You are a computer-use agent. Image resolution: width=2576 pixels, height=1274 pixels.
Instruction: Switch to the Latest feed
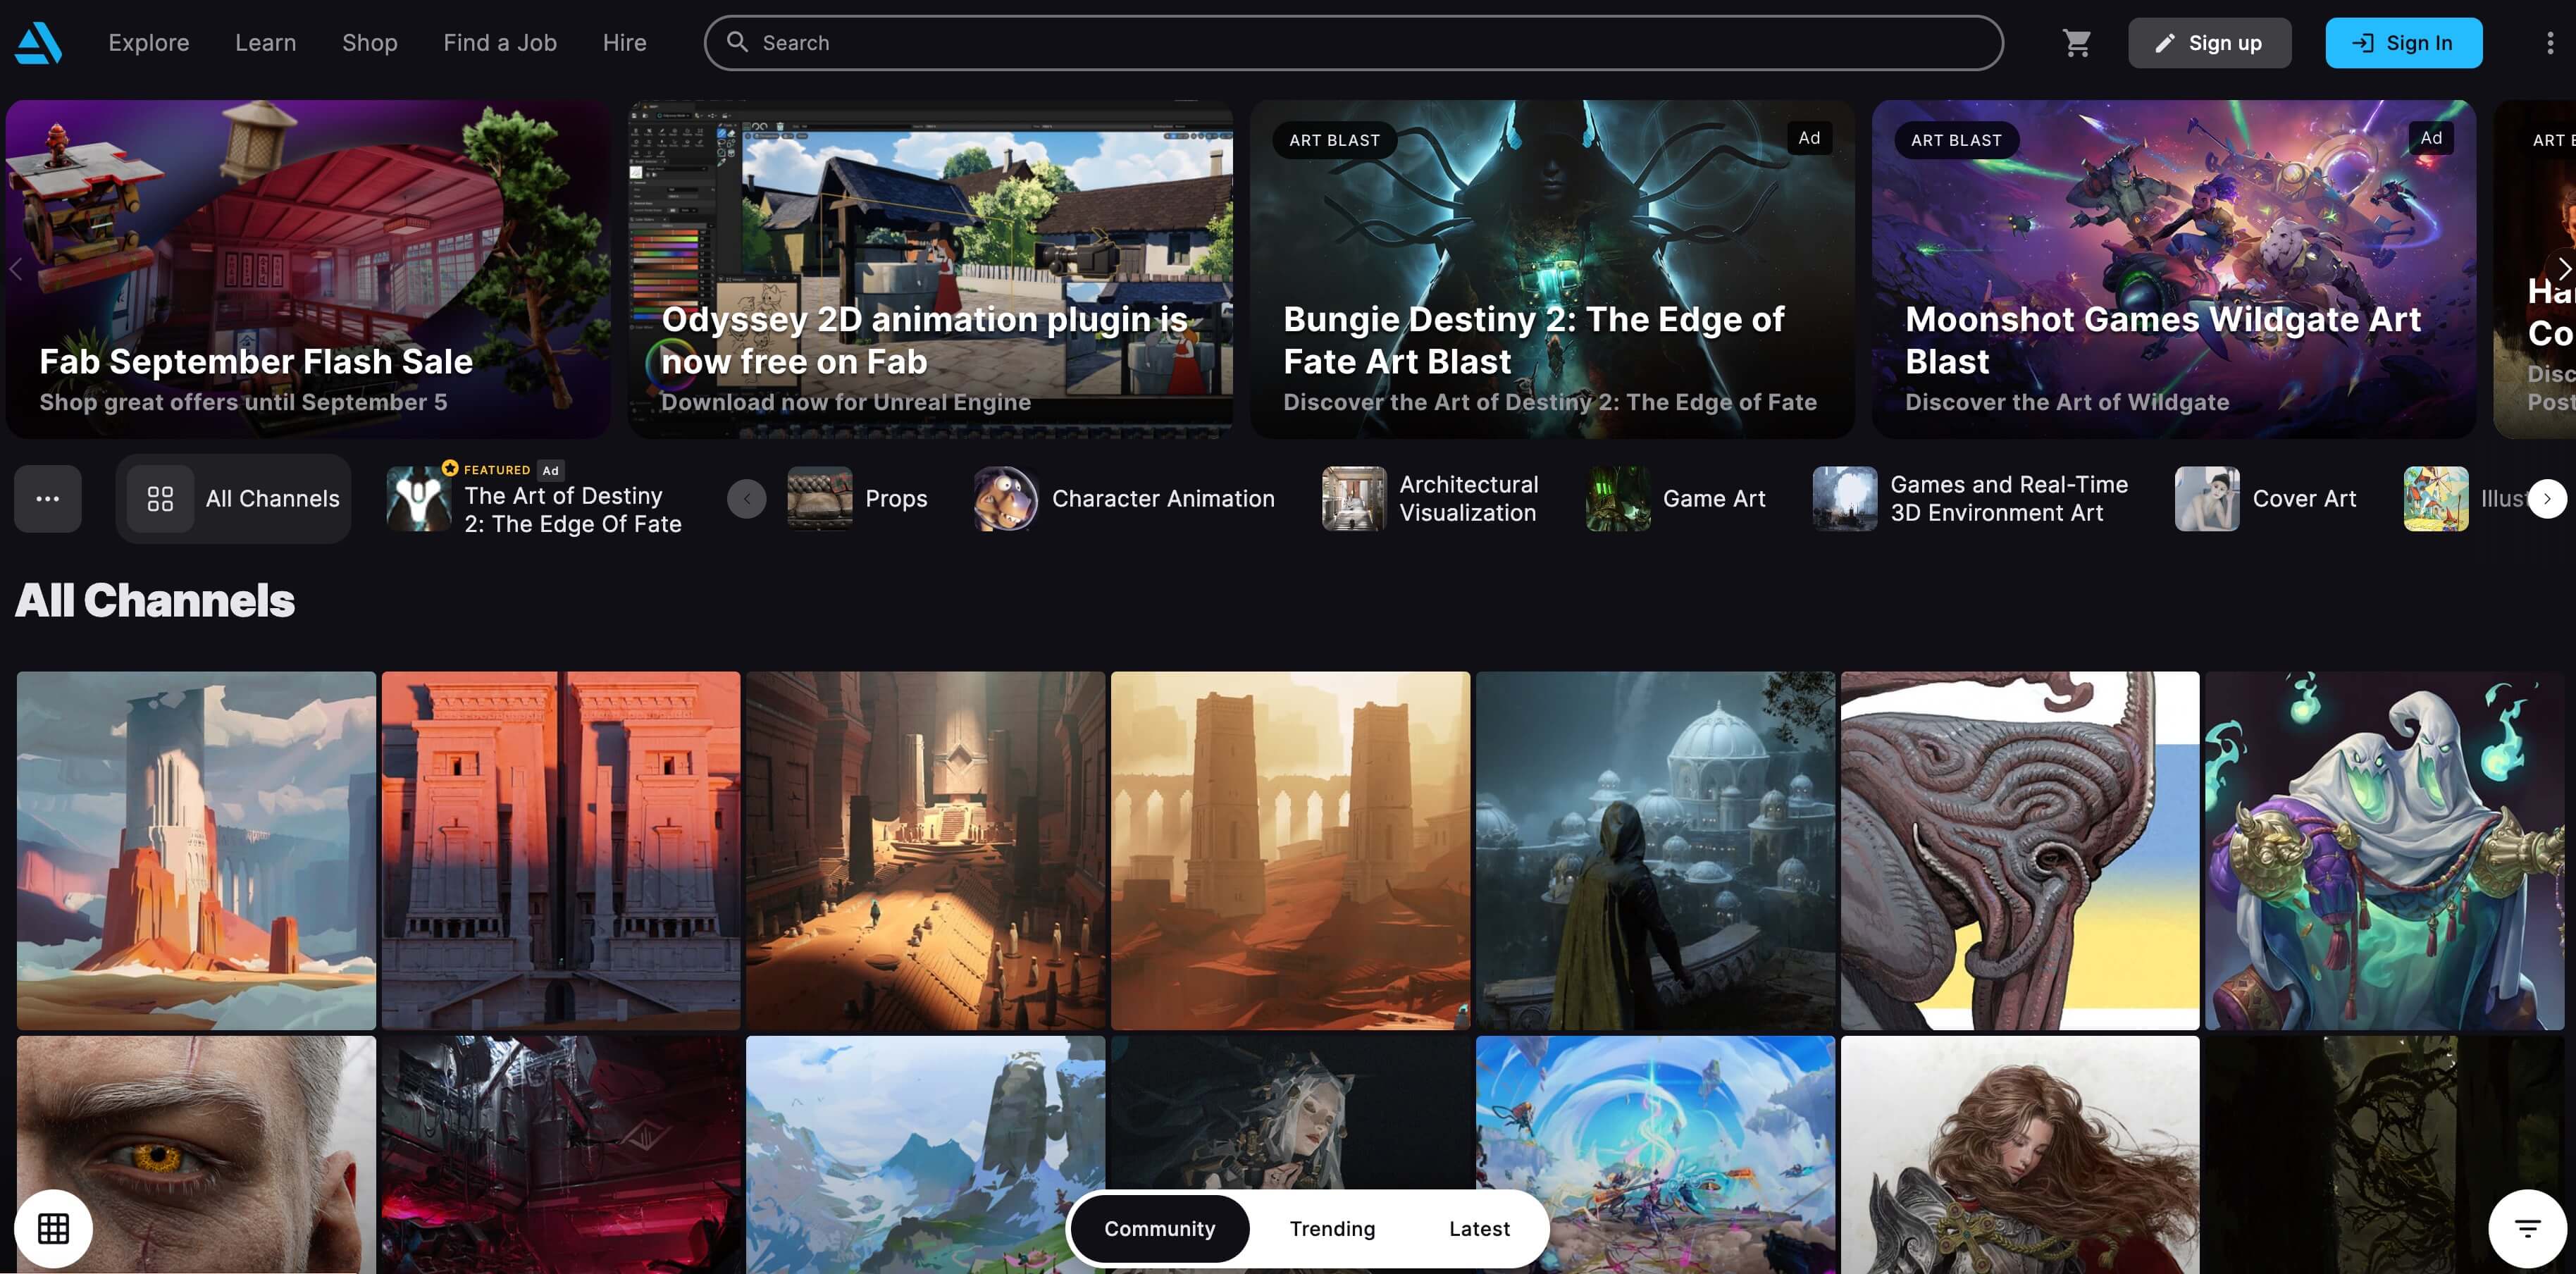coord(1479,1228)
